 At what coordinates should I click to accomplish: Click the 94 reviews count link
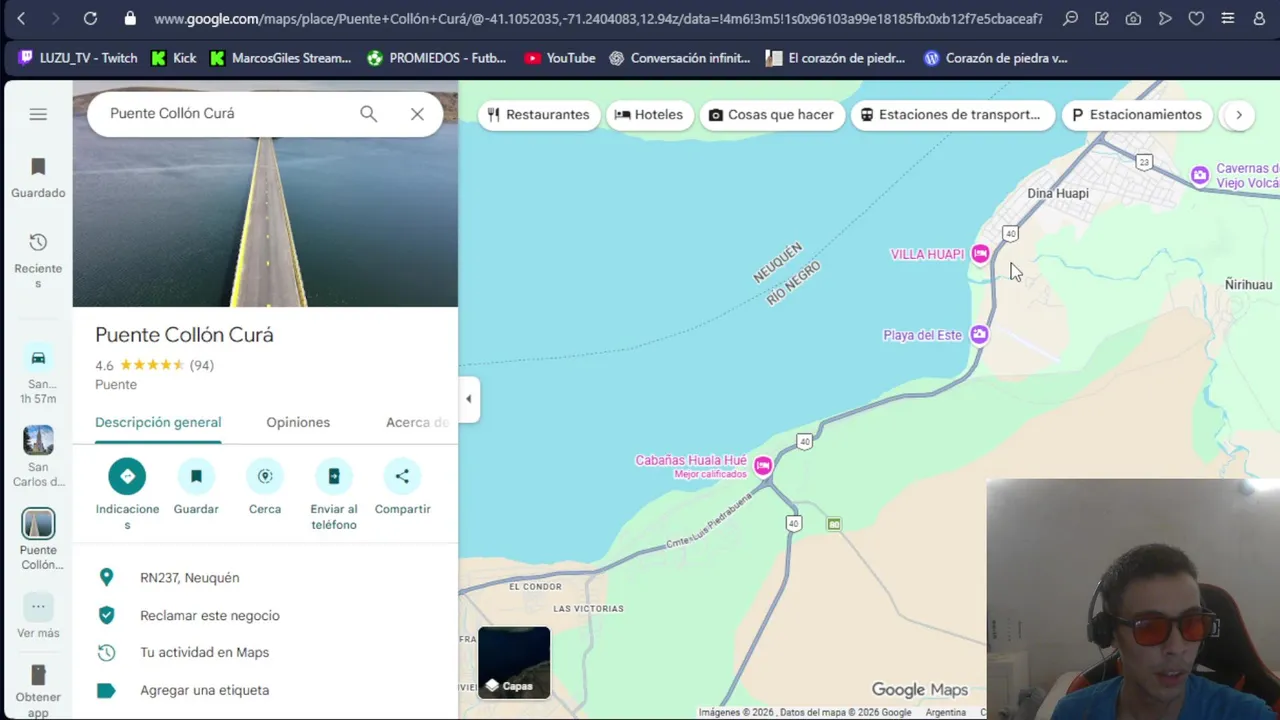tap(202, 365)
